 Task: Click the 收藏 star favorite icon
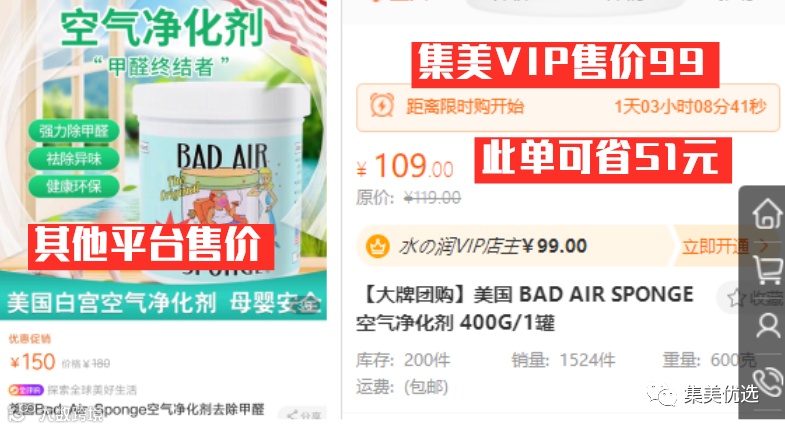coord(736,298)
